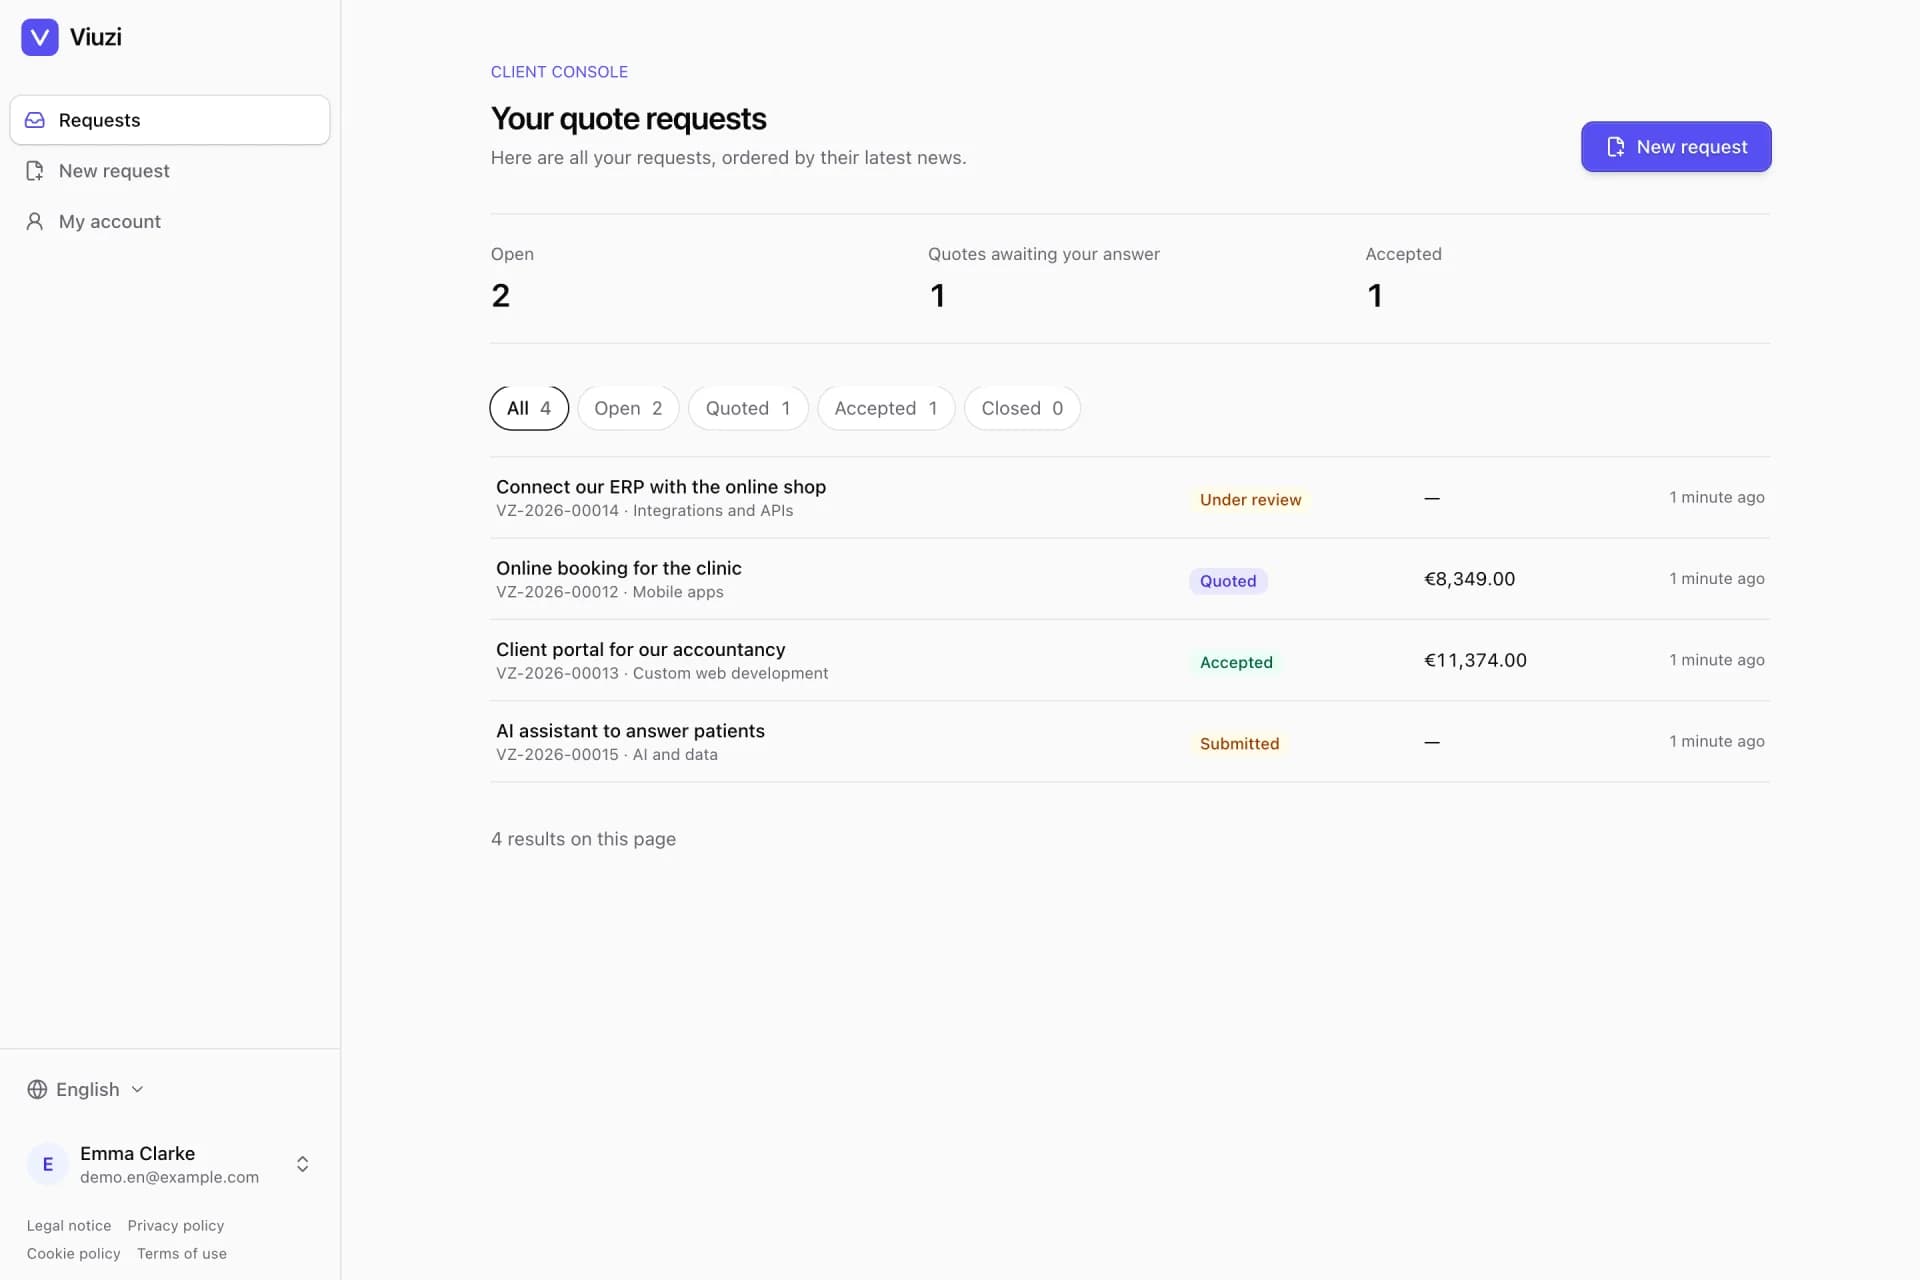
Task: Click the Requests inbox icon in sidebar
Action: [35, 120]
